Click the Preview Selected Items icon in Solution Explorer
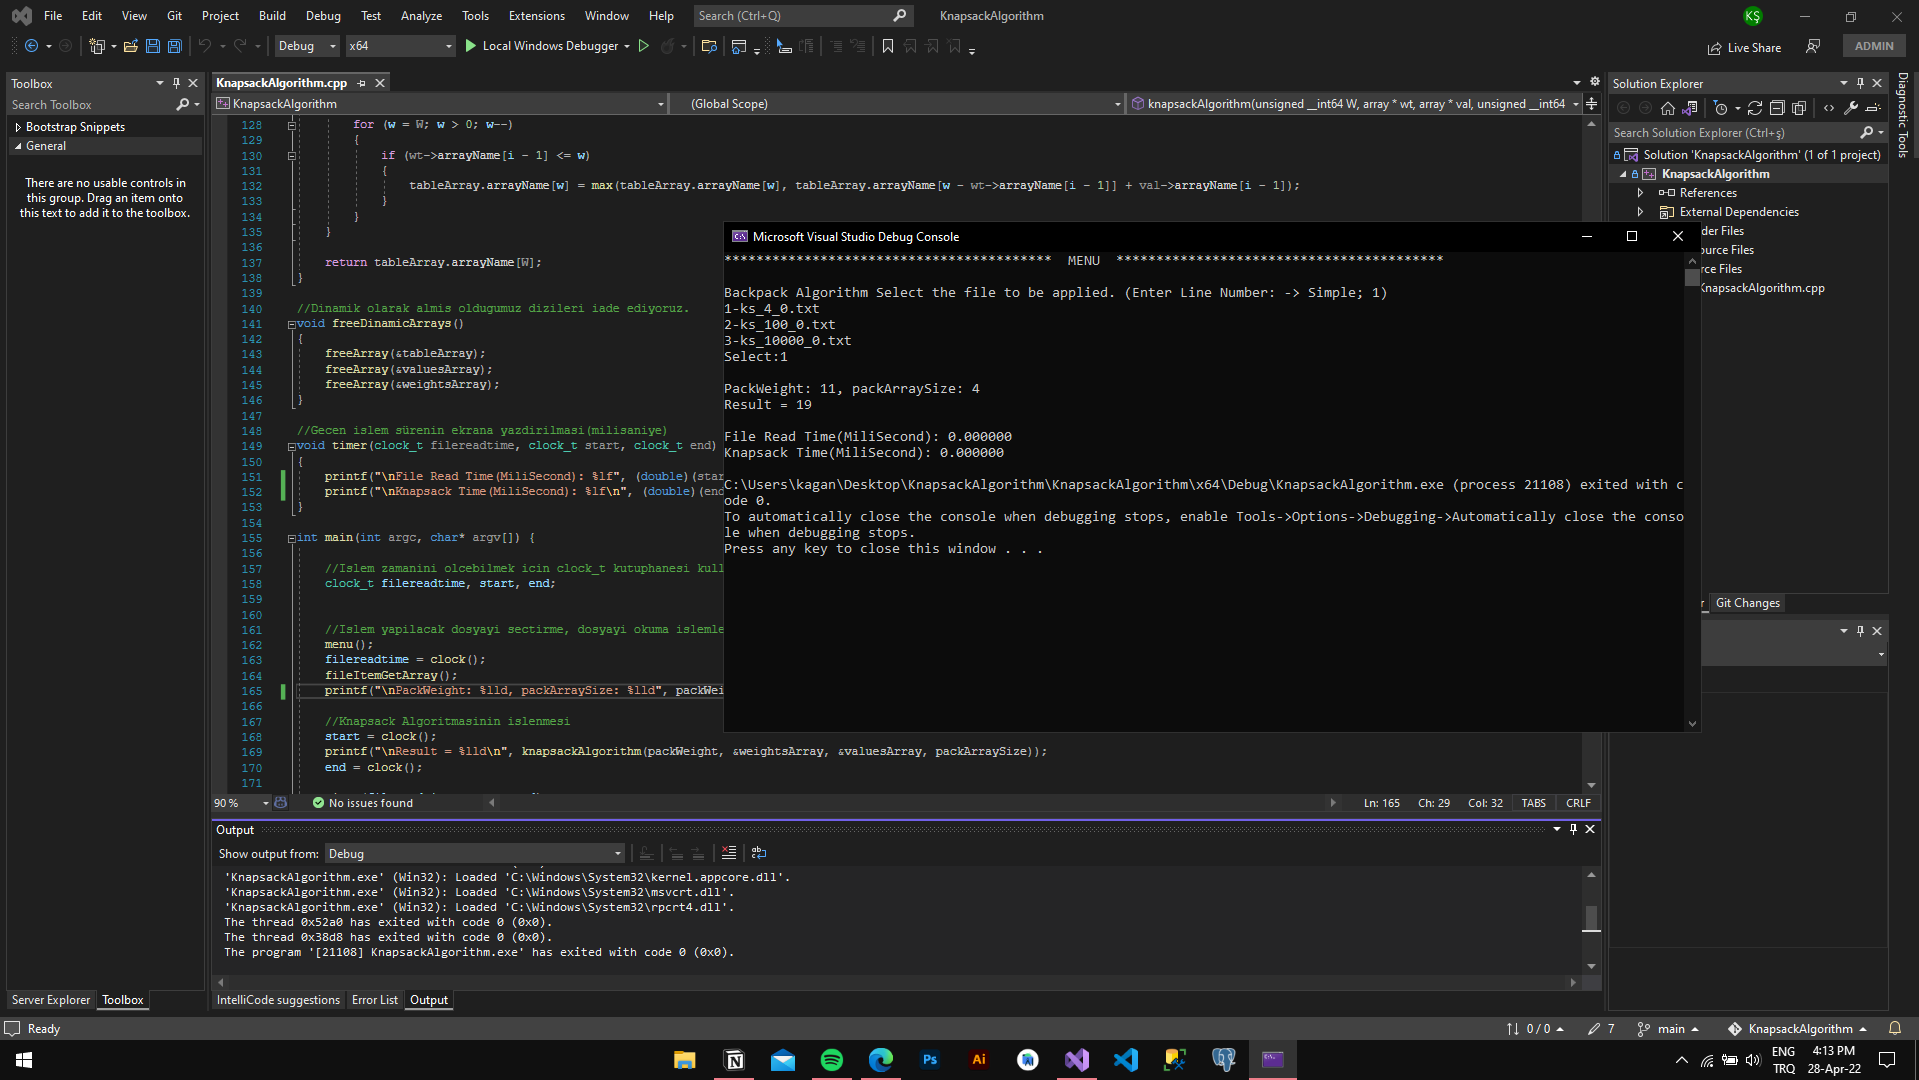 (1873, 108)
